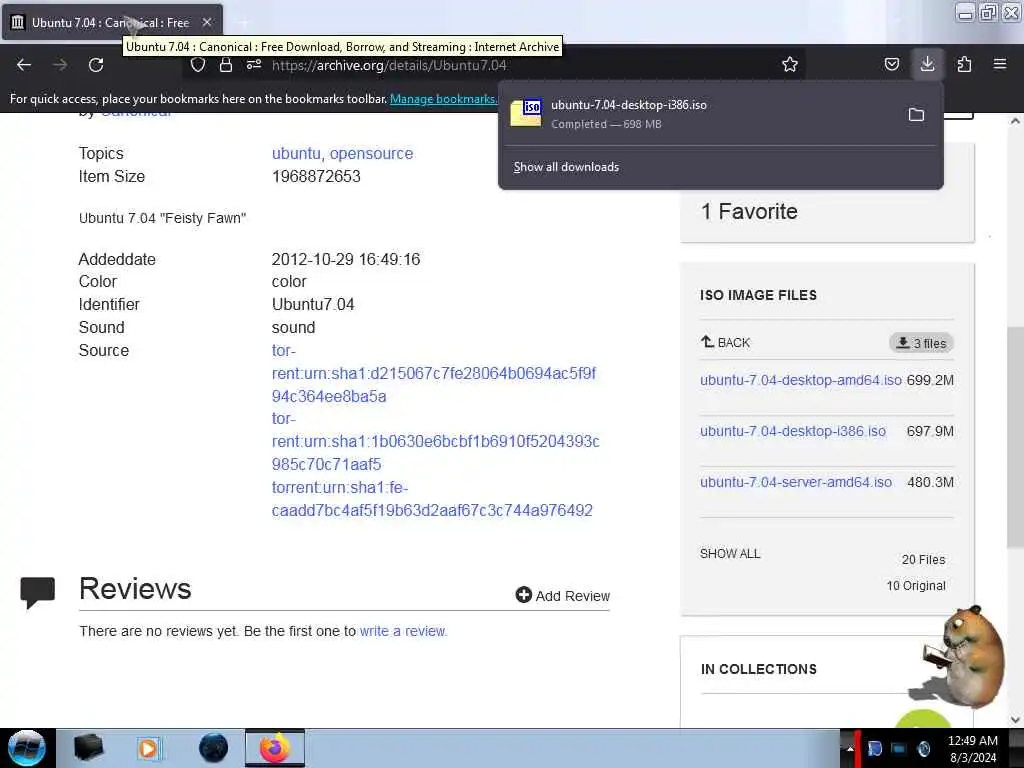Click the Internet Archive tab favicon
The image size is (1024, 768).
pyautogui.click(x=18, y=22)
